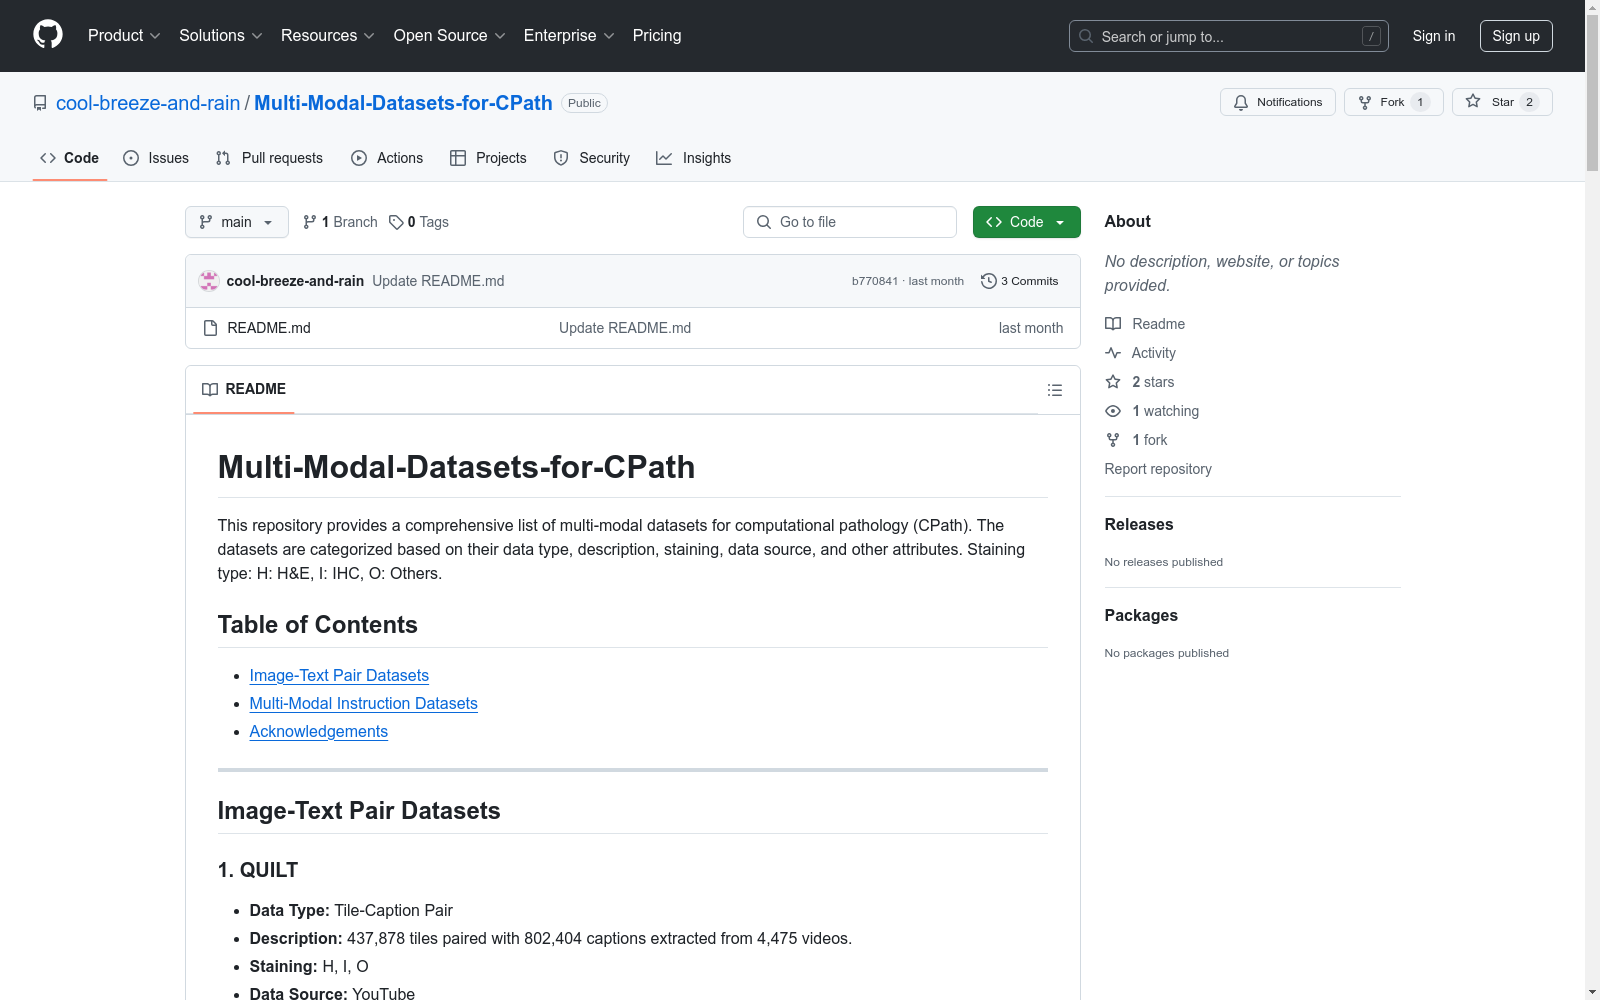This screenshot has height=1000, width=1600.
Task: Click the clock history icon beside 3 Commits
Action: coord(989,281)
